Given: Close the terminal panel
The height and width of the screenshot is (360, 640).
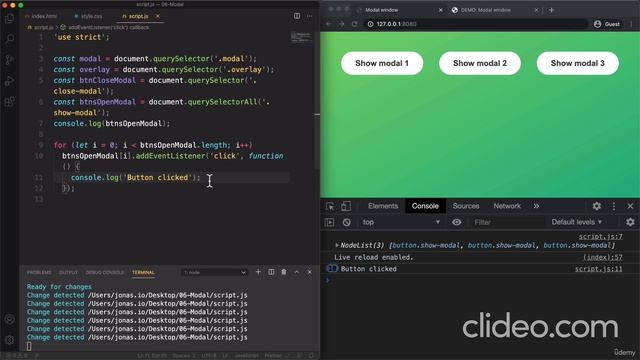Looking at the screenshot, I should click(309, 272).
